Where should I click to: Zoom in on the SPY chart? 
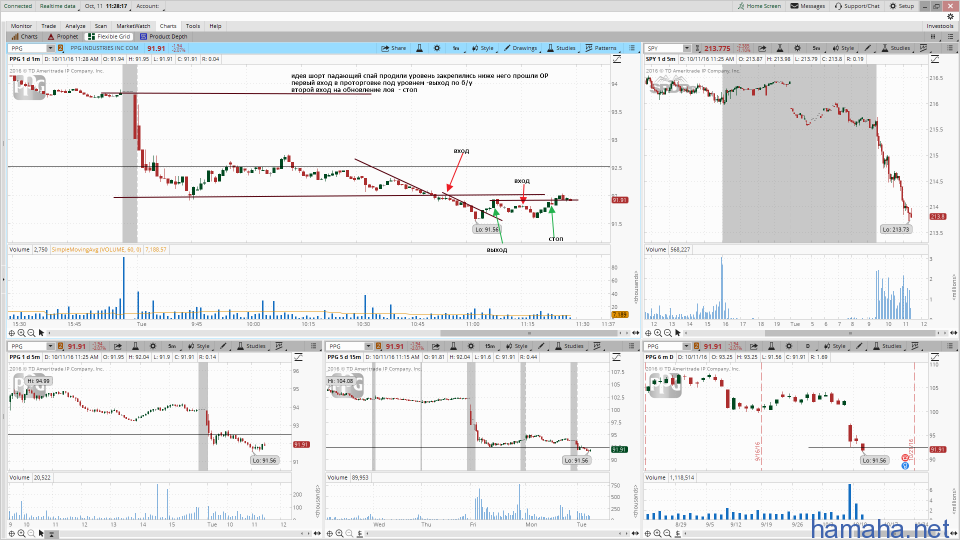point(658,333)
